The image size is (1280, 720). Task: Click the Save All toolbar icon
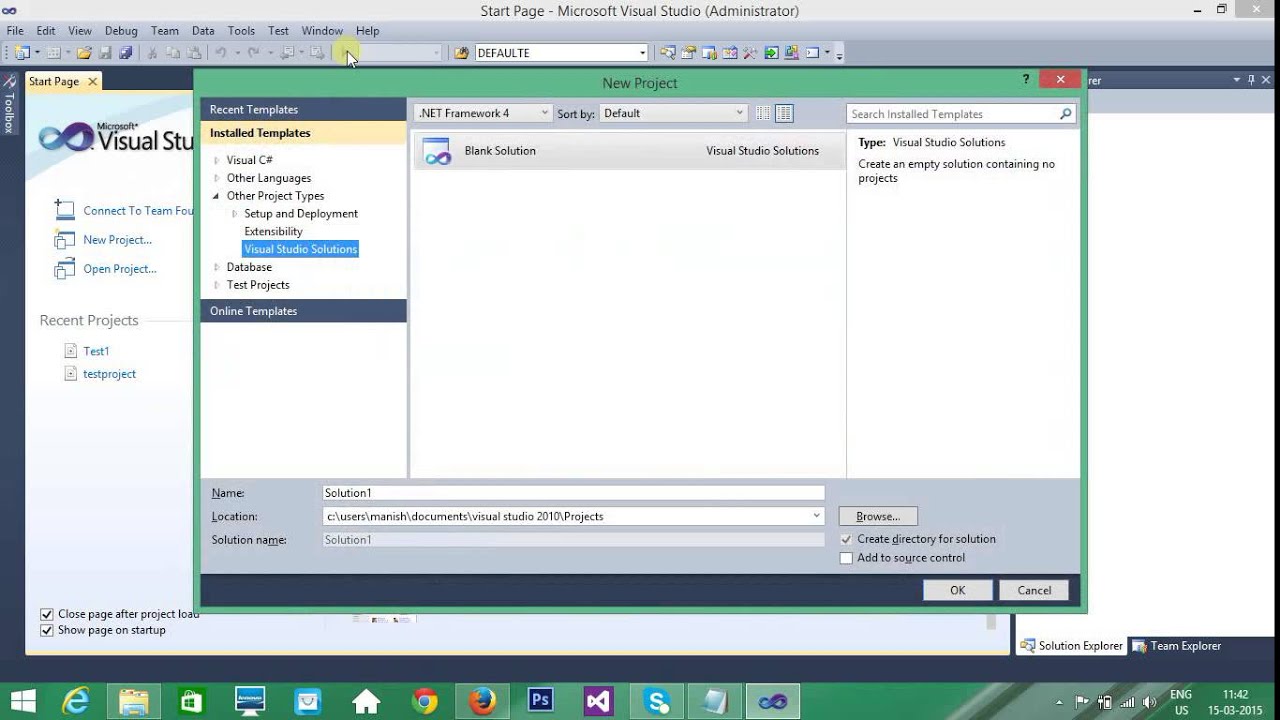click(x=126, y=53)
